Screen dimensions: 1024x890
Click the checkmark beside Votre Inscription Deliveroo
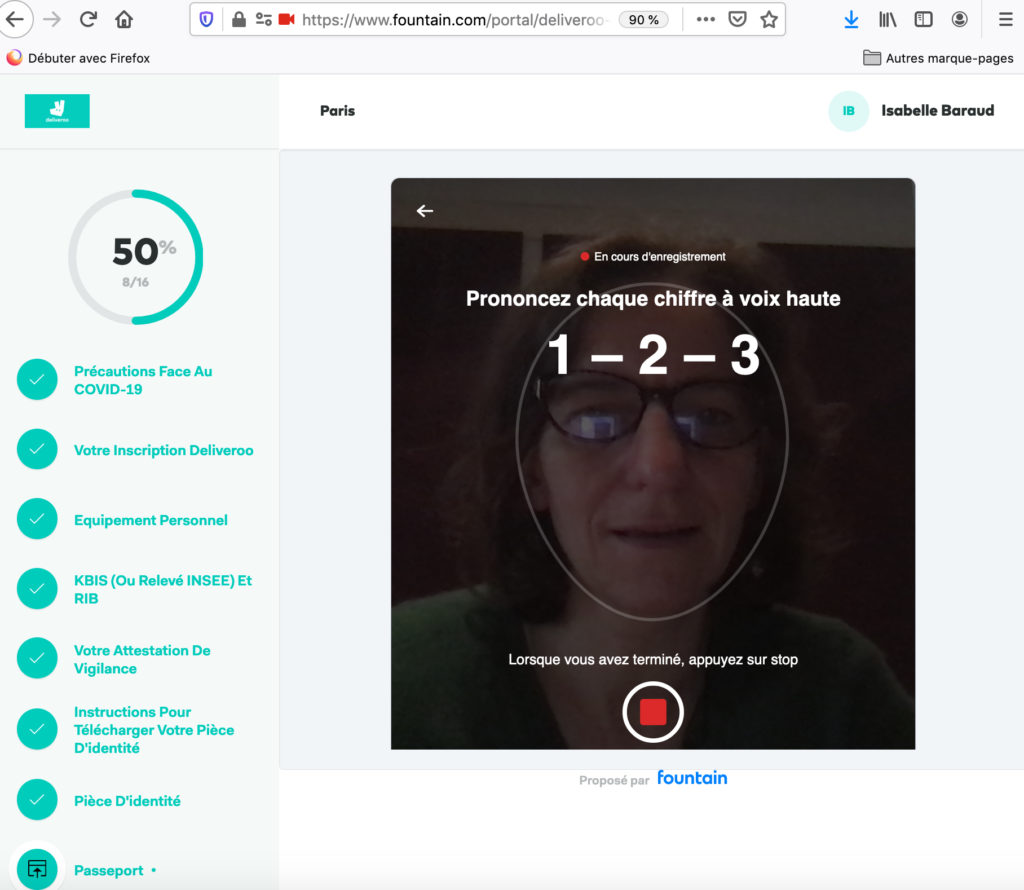(37, 449)
